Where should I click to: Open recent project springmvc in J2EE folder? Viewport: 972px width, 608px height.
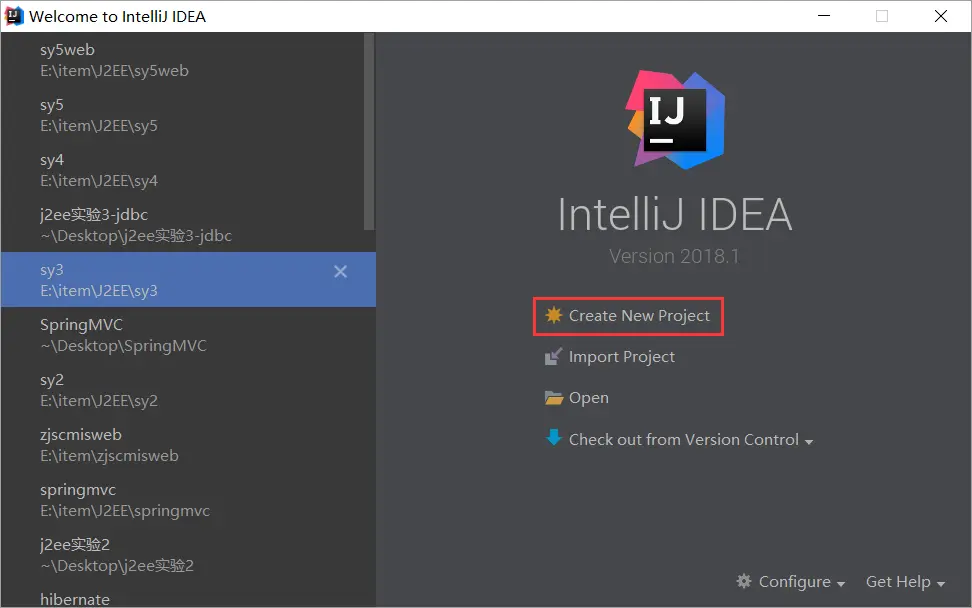click(x=188, y=500)
